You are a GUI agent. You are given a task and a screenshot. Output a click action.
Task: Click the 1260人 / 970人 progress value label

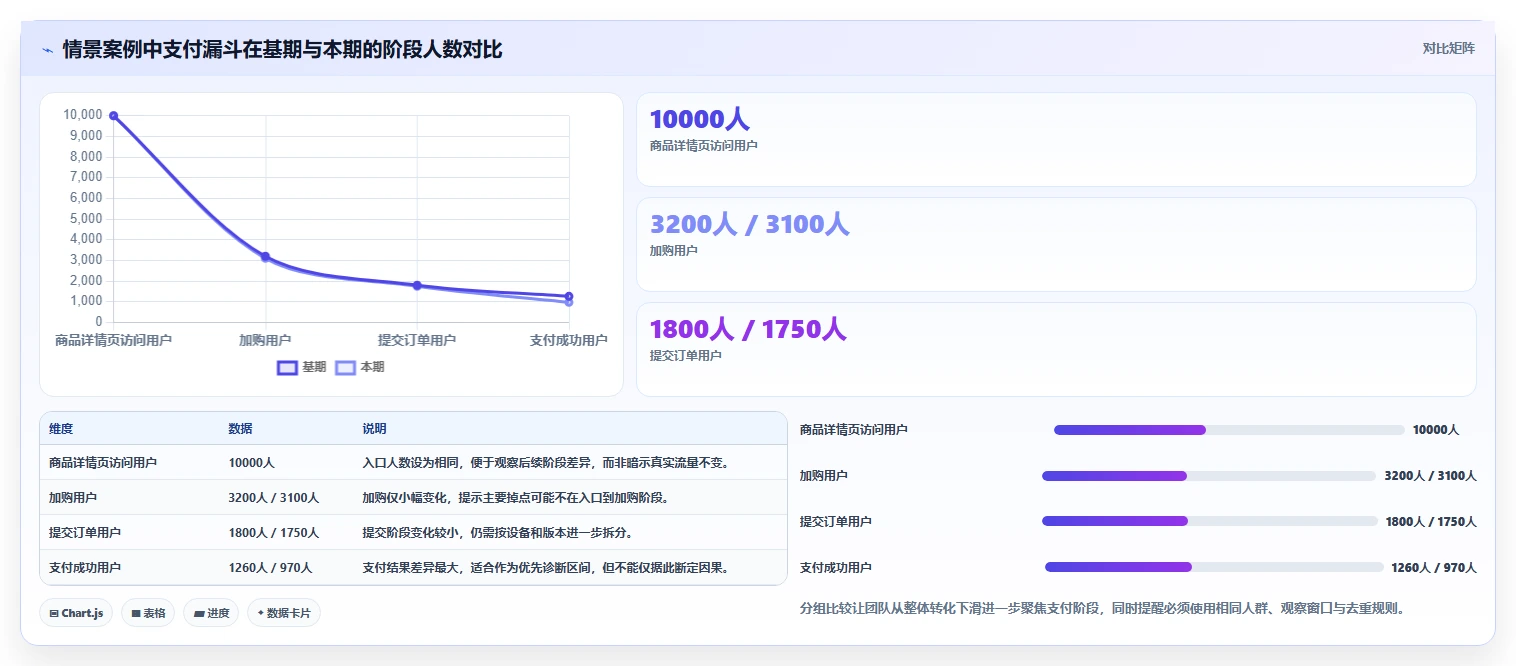click(x=1434, y=568)
